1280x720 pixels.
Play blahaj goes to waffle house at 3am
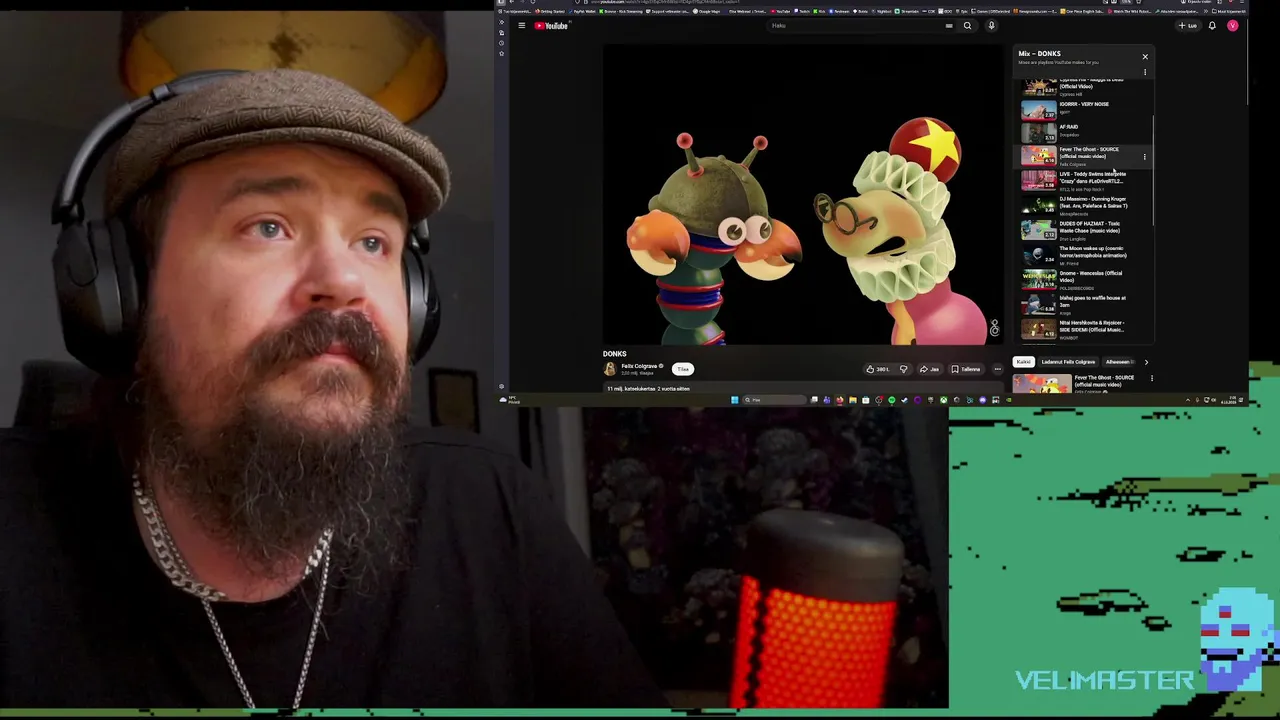coord(1085,304)
